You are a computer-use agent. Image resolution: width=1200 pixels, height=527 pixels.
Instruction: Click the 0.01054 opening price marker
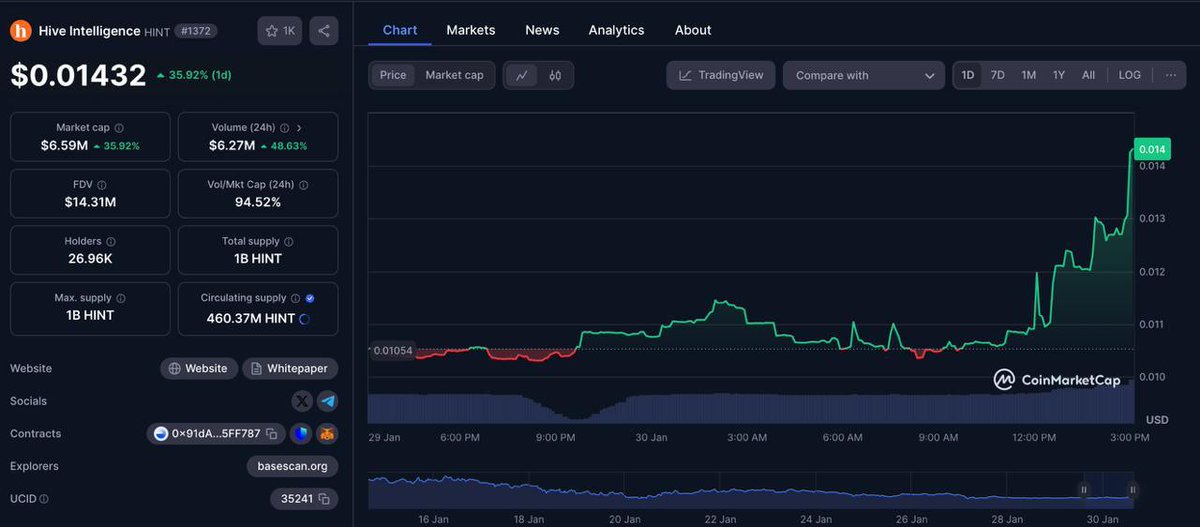[x=391, y=350]
